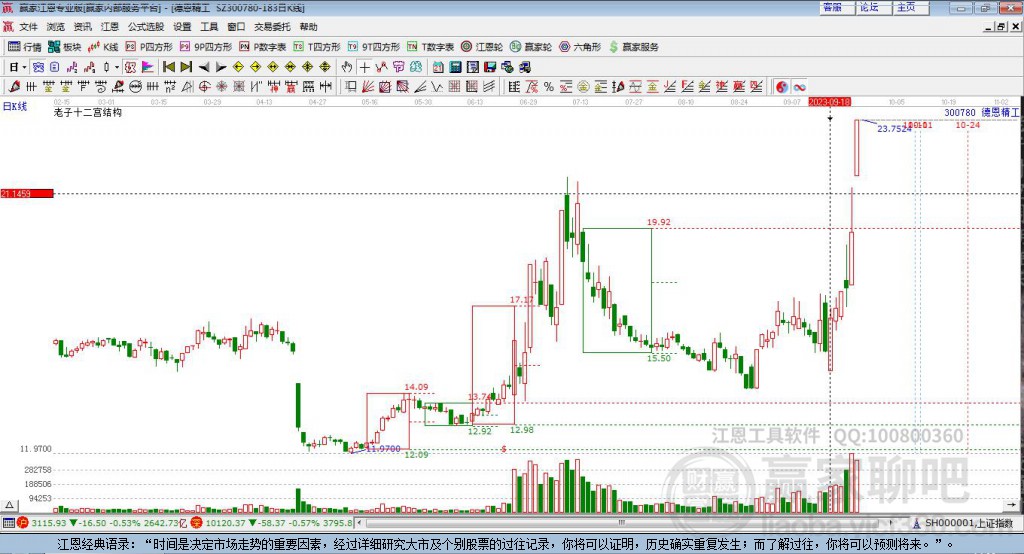Open the calendar icon showing 21
The width and height of the screenshot is (1024, 554).
point(438,67)
